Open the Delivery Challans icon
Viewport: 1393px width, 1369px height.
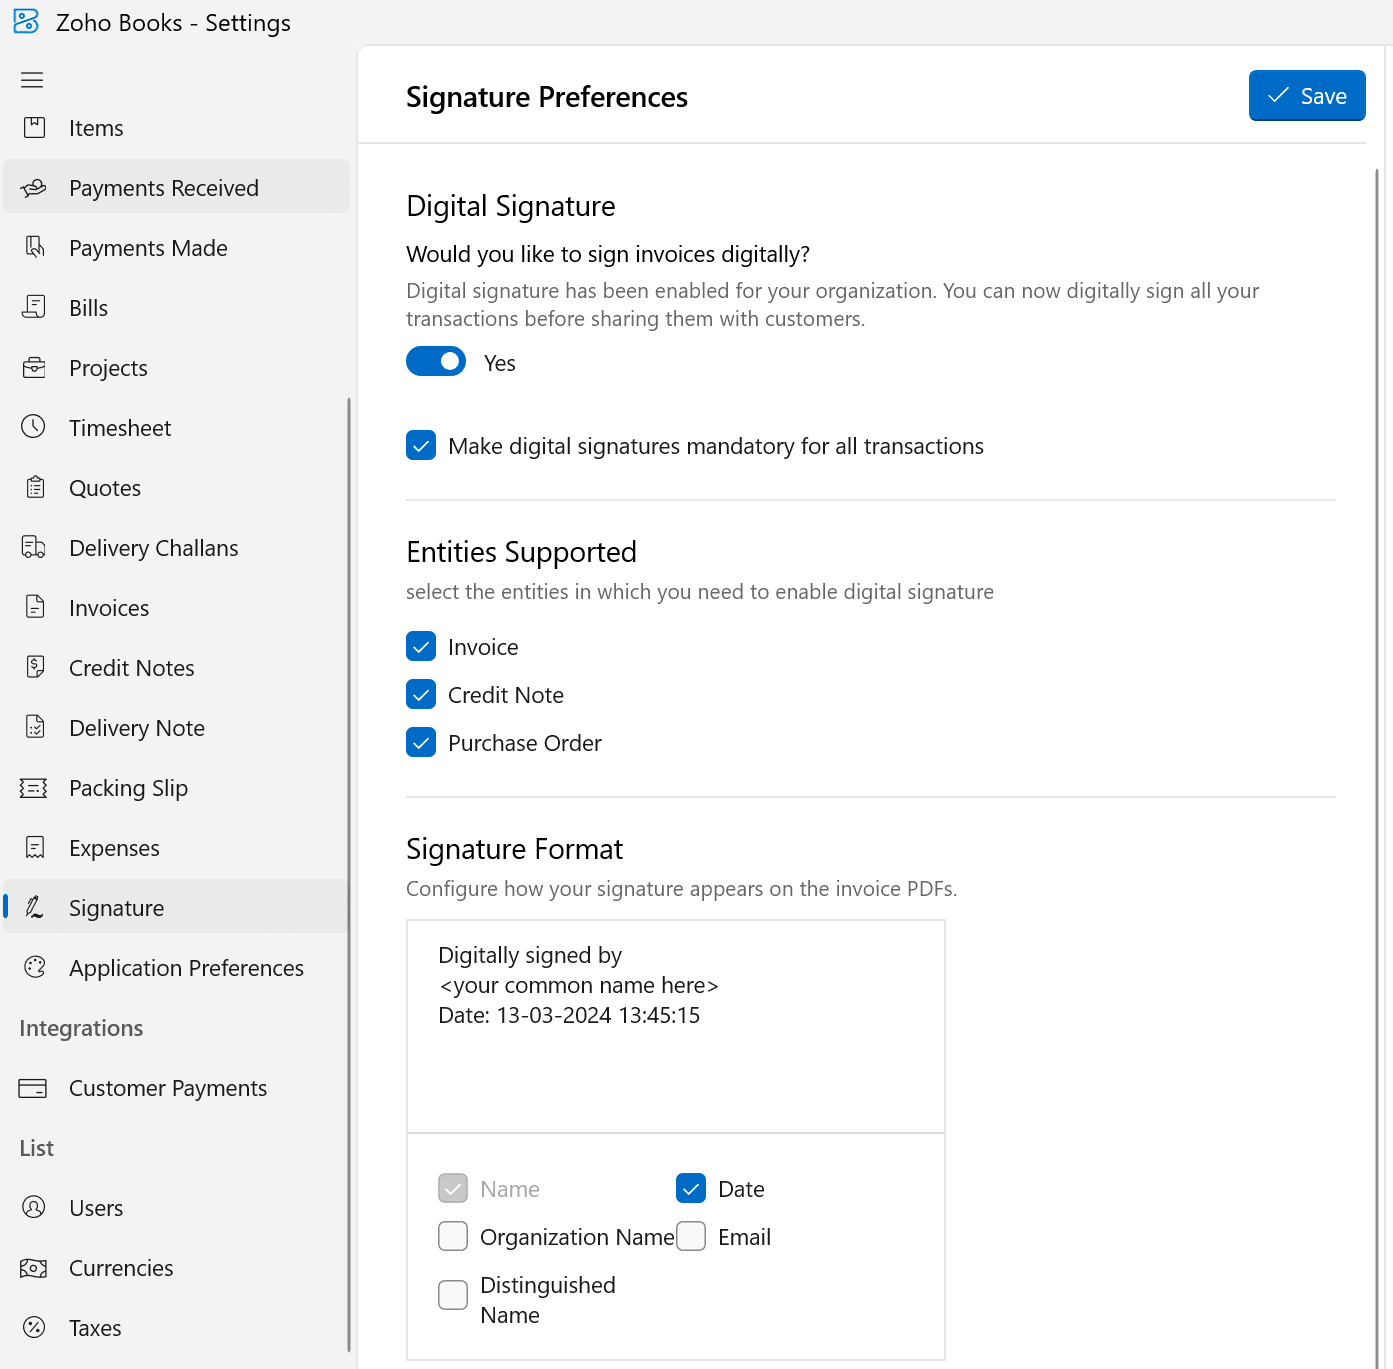35,547
